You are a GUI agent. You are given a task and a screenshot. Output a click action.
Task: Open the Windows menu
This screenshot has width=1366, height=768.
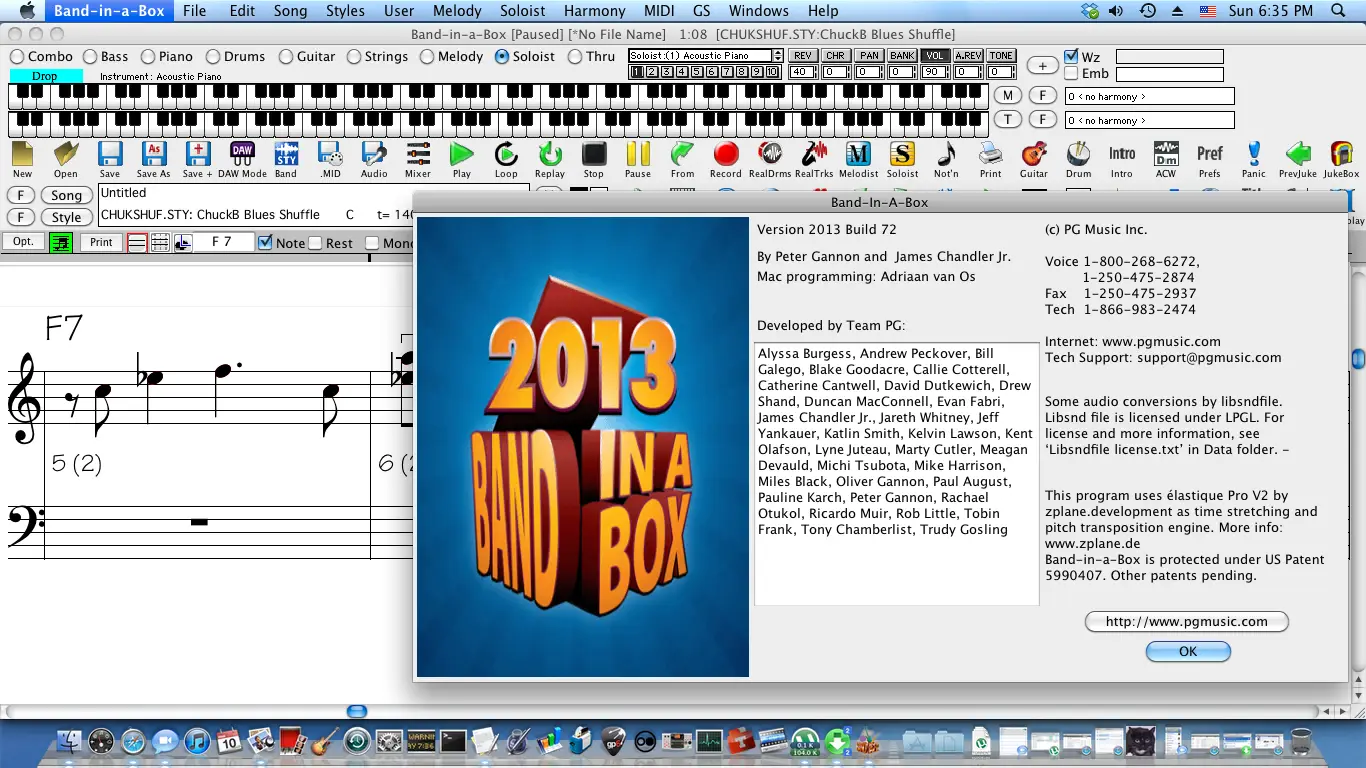click(x=759, y=11)
